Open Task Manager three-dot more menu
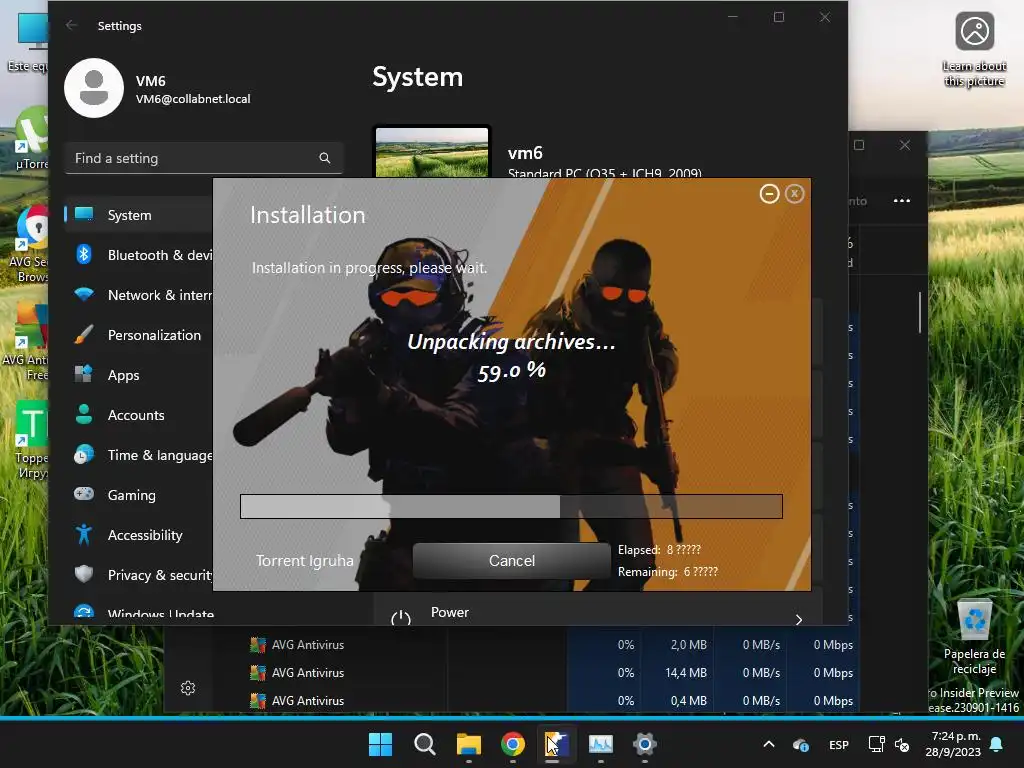The image size is (1024, 768). pyautogui.click(x=902, y=200)
